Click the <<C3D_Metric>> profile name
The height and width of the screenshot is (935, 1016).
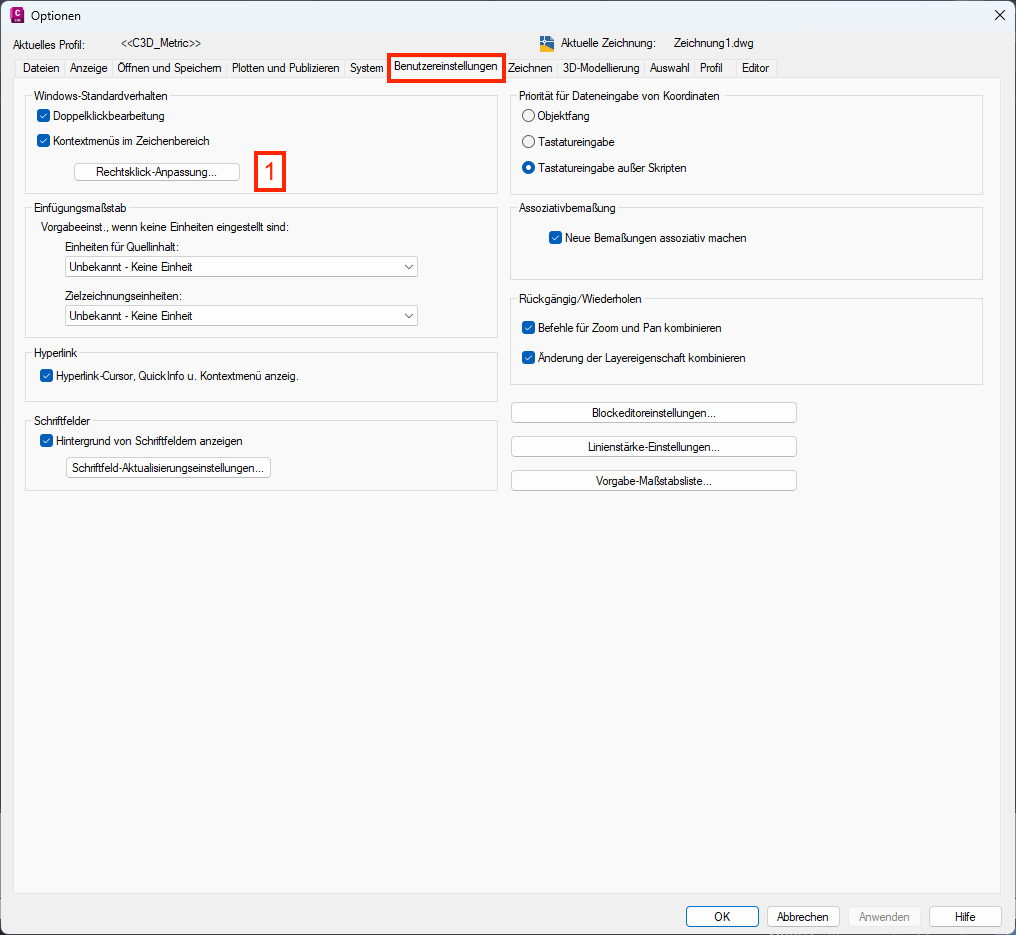tap(161, 43)
